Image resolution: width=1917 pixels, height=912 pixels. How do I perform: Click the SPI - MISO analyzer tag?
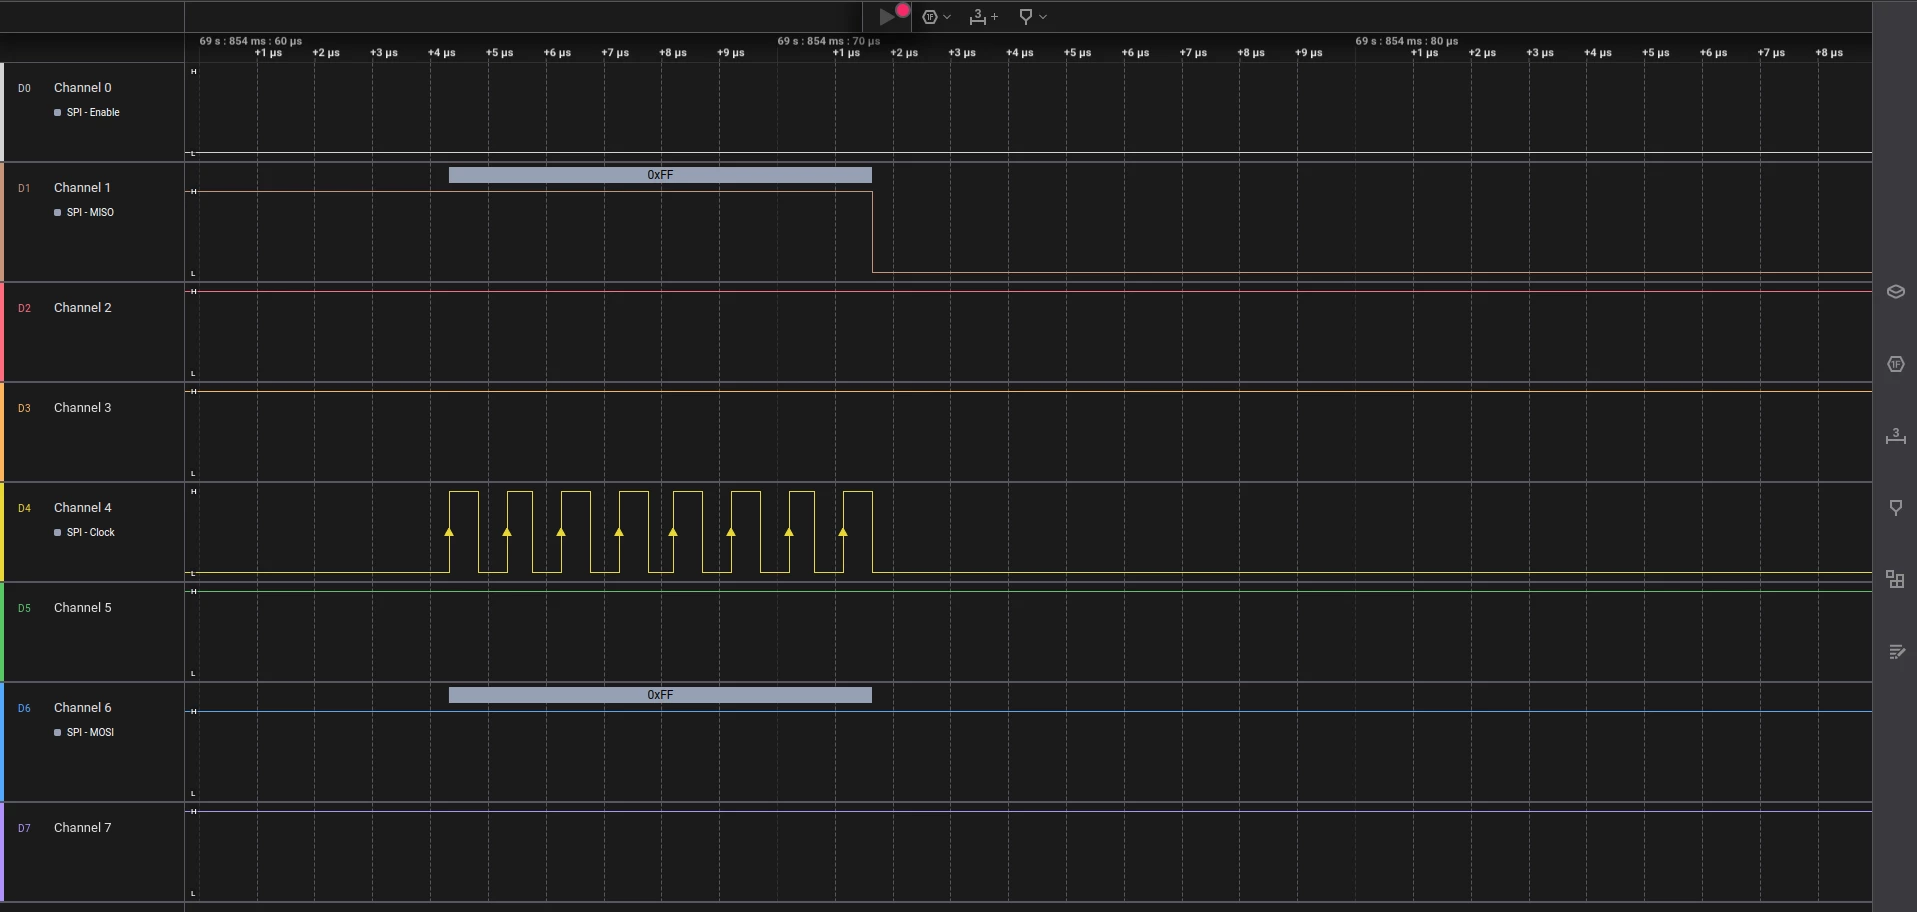[90, 213]
